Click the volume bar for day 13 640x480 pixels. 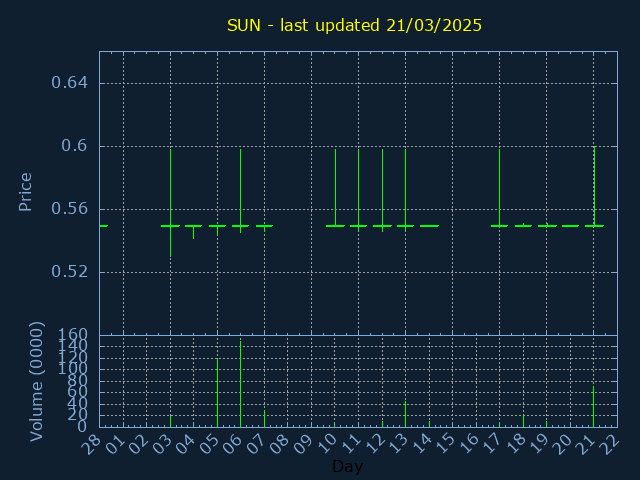405,414
